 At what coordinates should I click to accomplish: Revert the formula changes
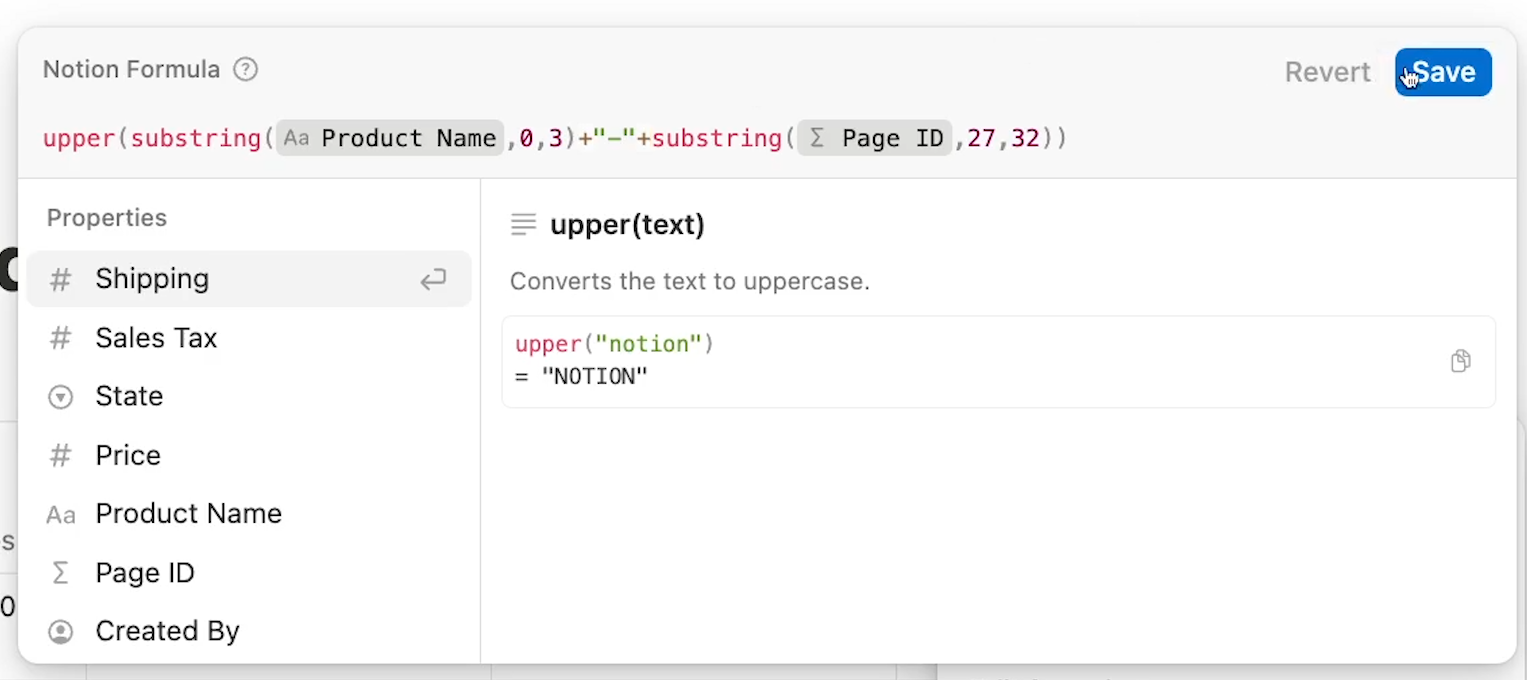(1327, 72)
